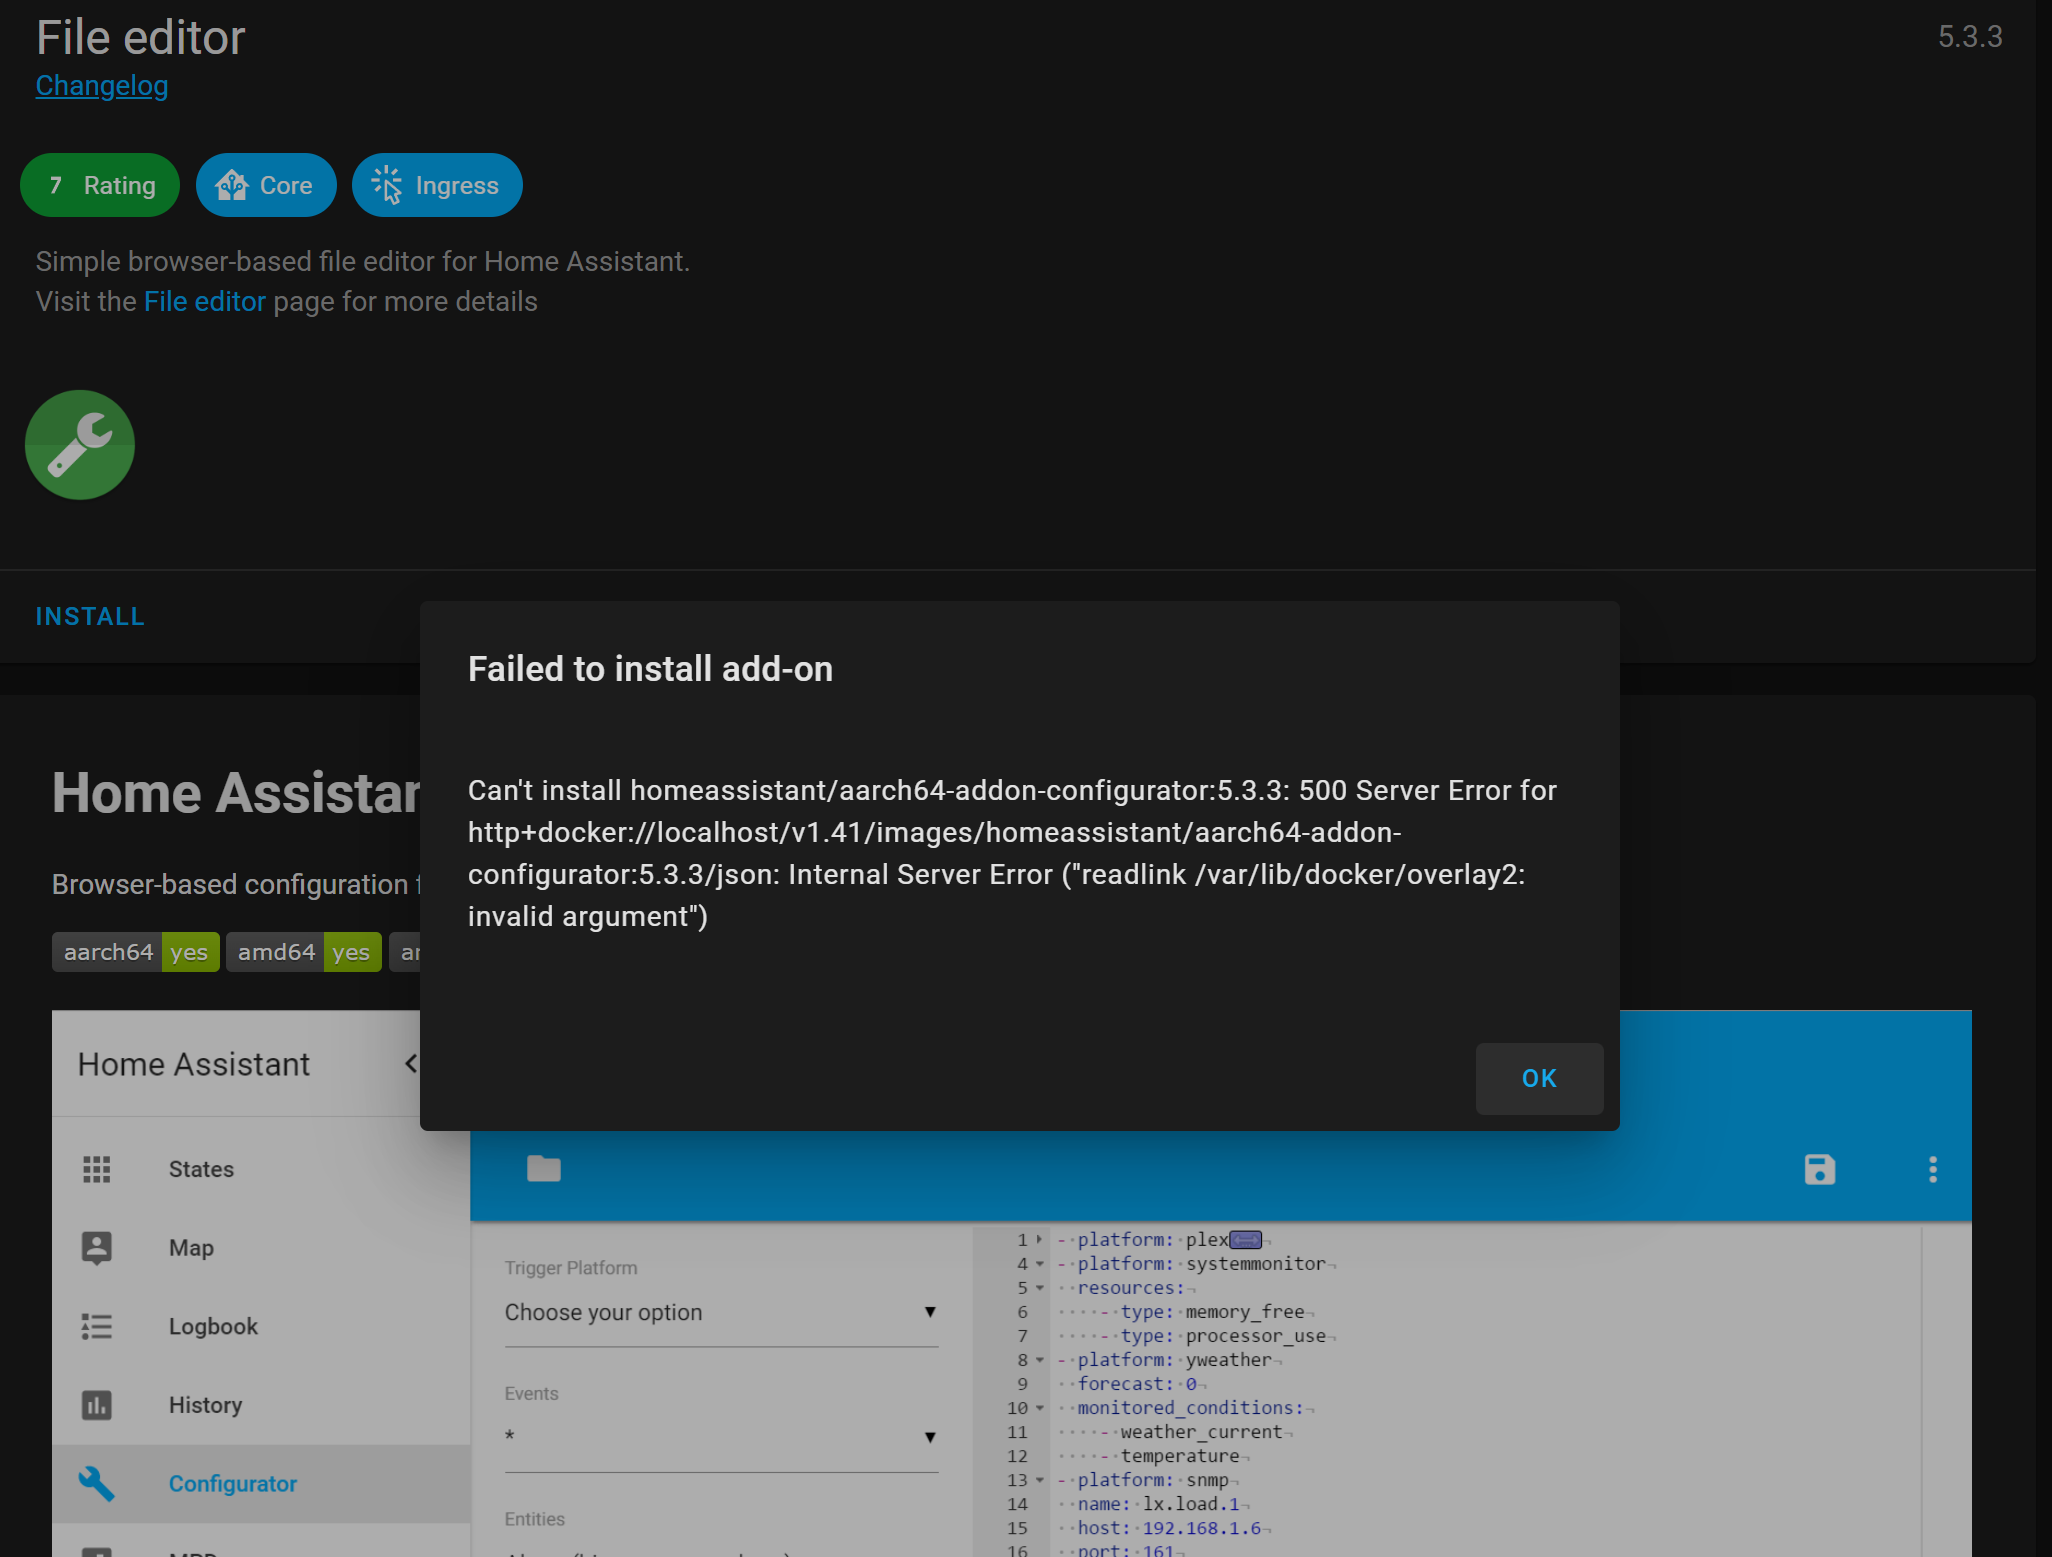Select the Configurator wrench icon
This screenshot has height=1557, width=2052.
(x=96, y=1484)
